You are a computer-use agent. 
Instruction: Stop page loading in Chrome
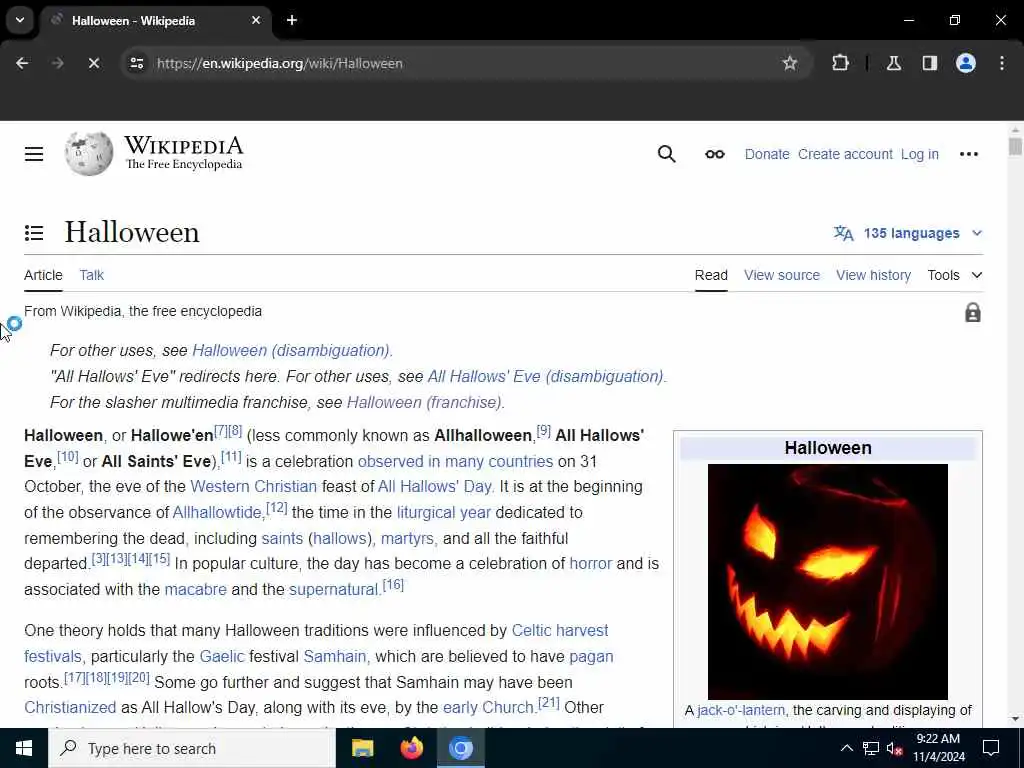click(x=93, y=63)
